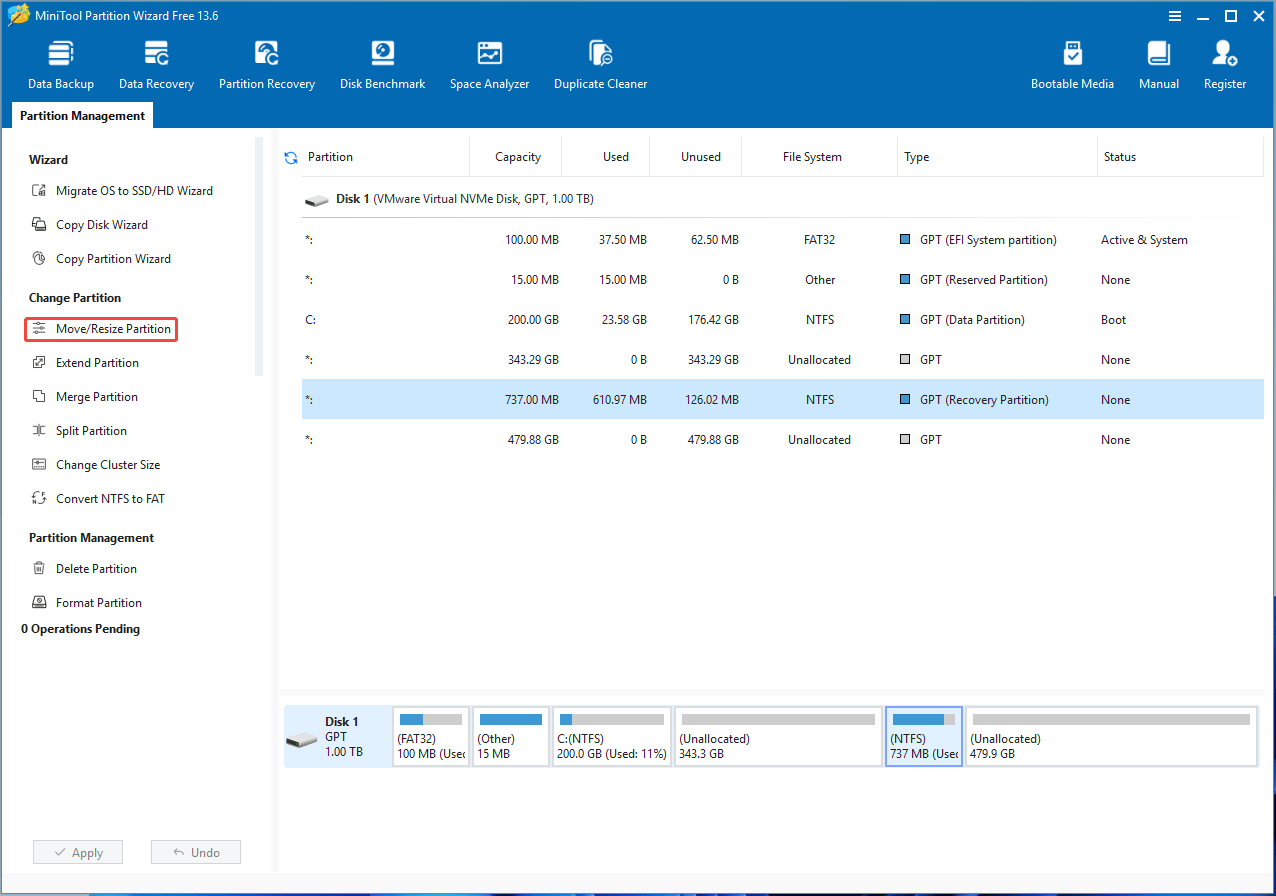Select the 479.88 GB unallocated block
Image resolution: width=1276 pixels, height=896 pixels.
[x=1110, y=738]
